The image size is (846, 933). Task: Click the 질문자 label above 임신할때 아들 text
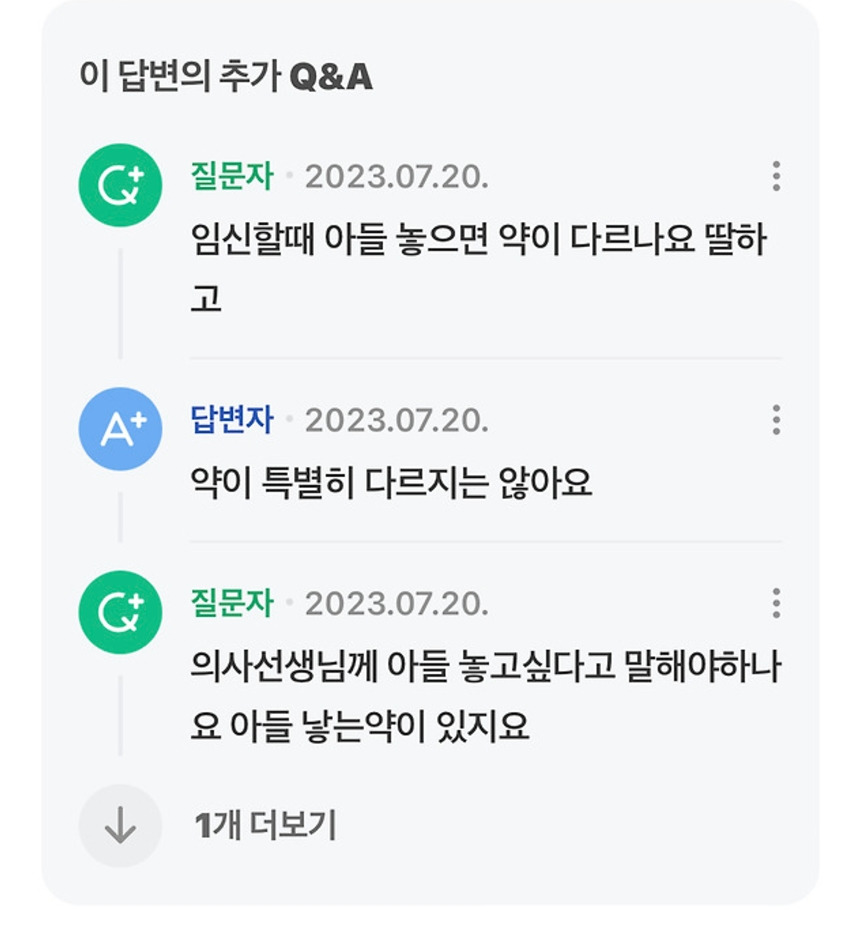(x=231, y=176)
